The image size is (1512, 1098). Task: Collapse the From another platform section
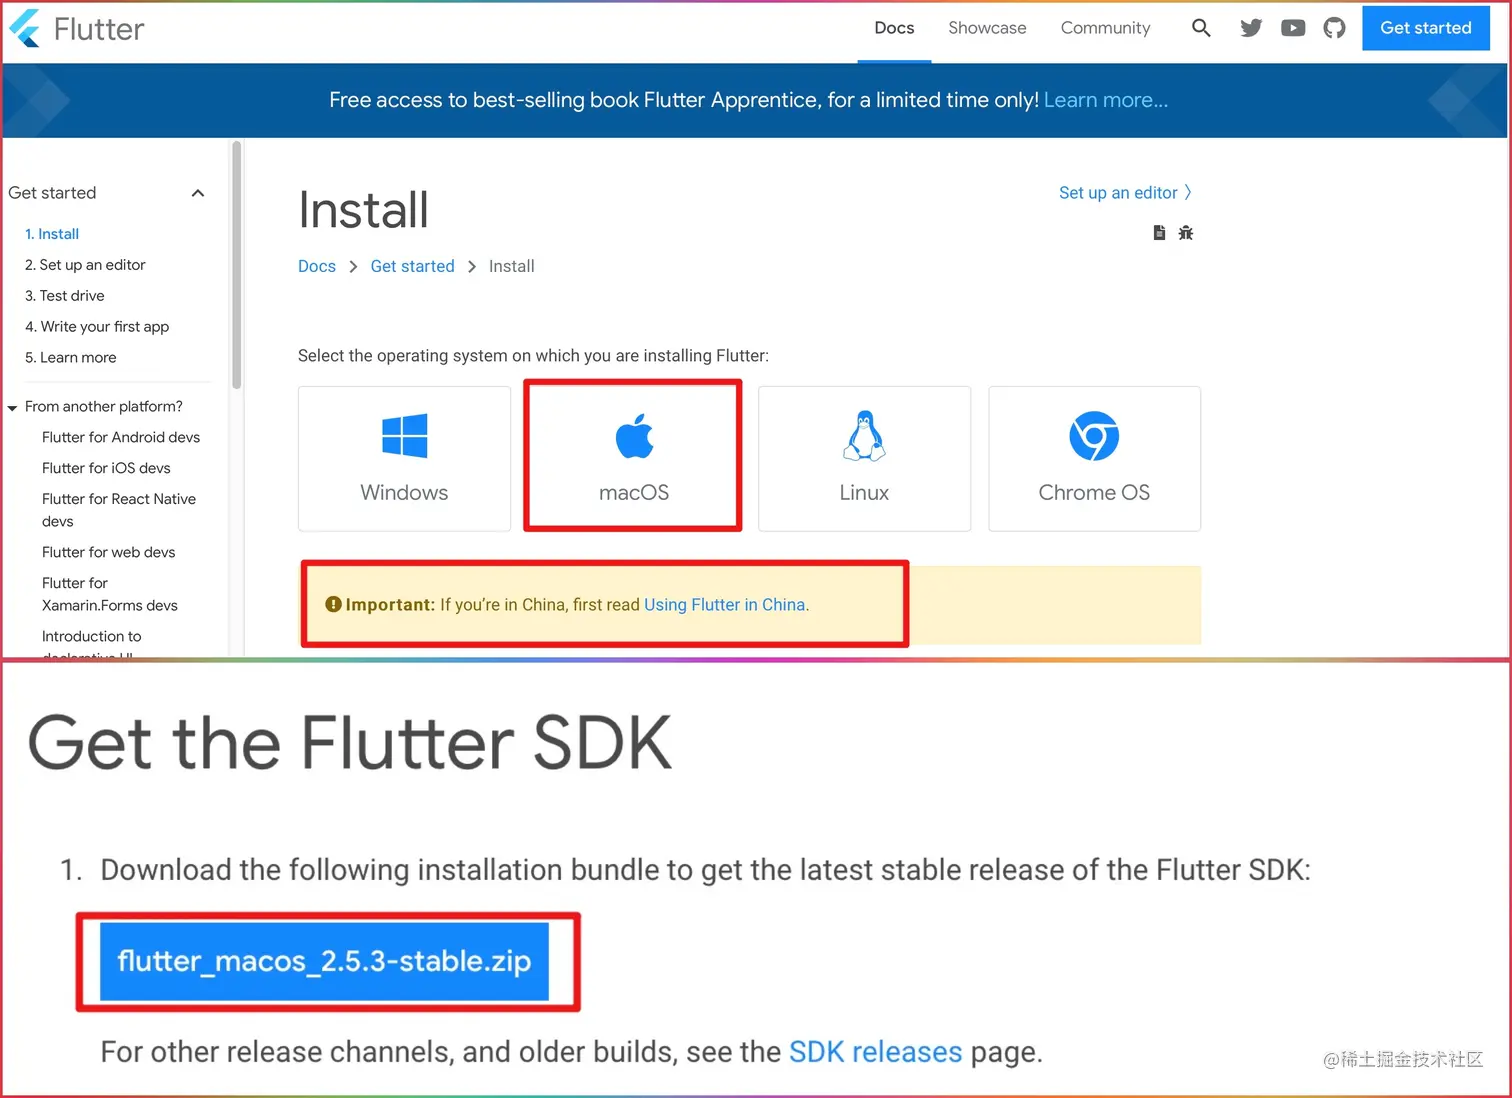[x=12, y=407]
